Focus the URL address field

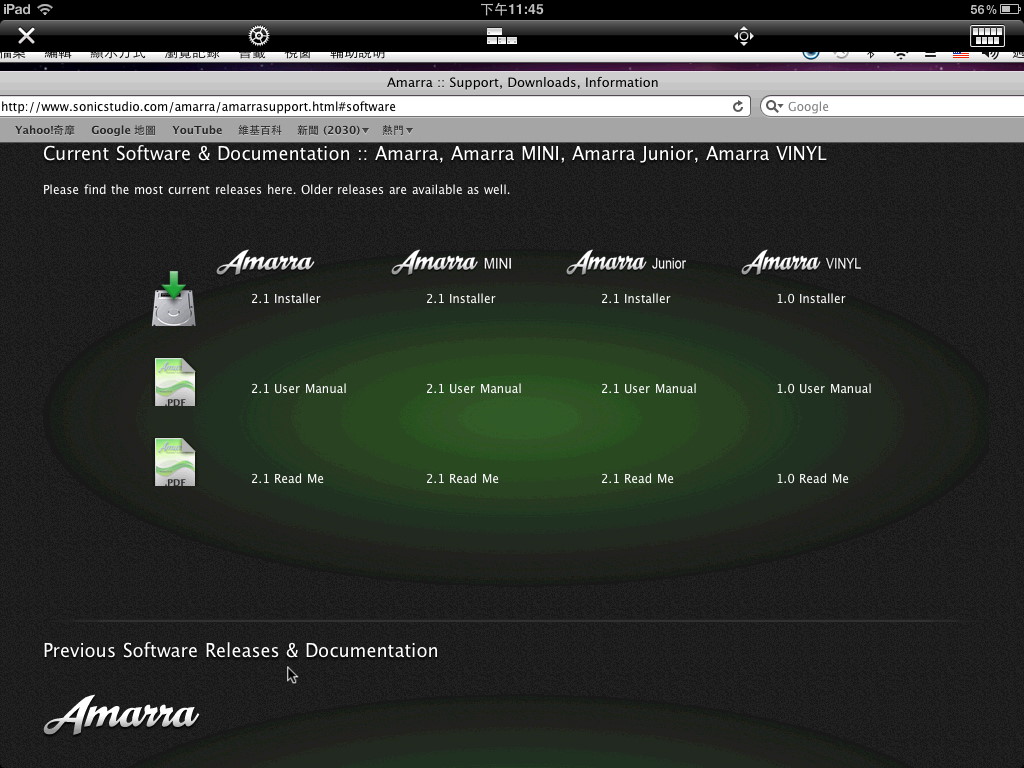(375, 106)
